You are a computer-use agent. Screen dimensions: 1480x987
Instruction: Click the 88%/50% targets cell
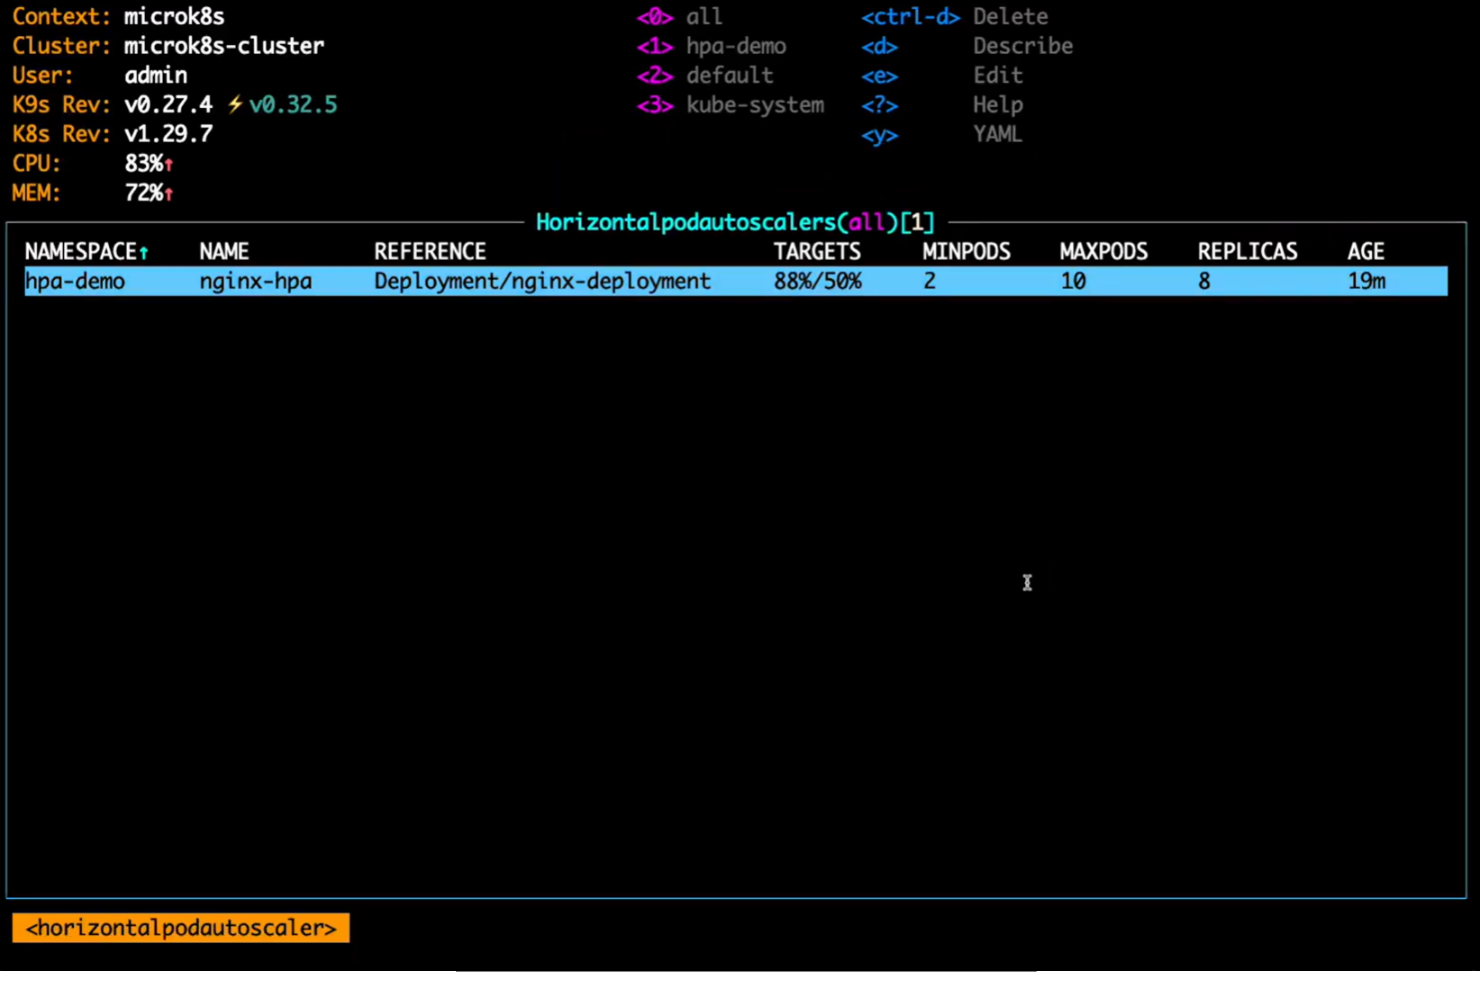(x=817, y=281)
